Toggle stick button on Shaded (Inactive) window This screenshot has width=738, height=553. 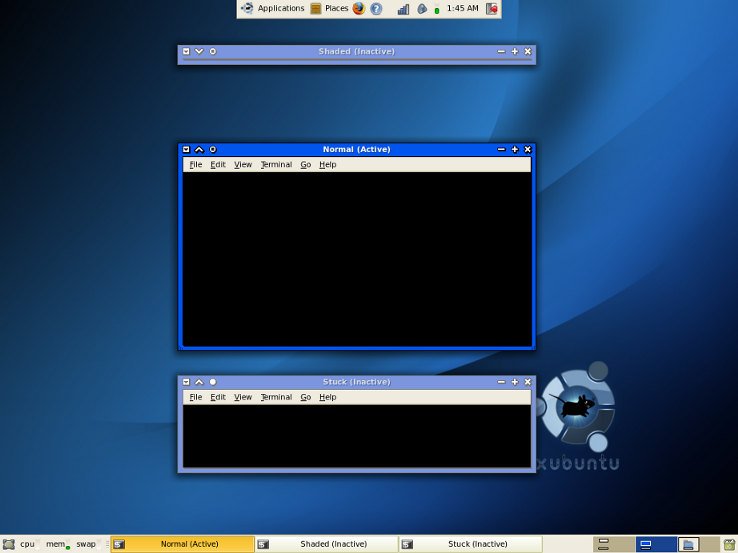pos(213,51)
